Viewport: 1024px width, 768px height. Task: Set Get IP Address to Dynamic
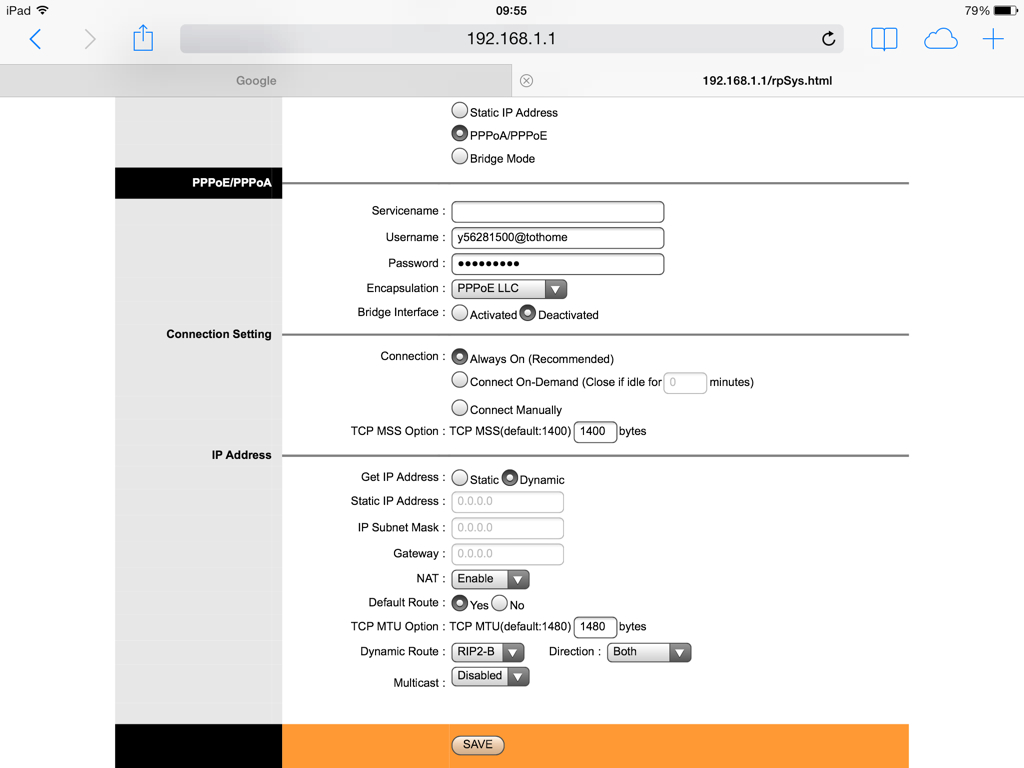pyautogui.click(x=509, y=477)
